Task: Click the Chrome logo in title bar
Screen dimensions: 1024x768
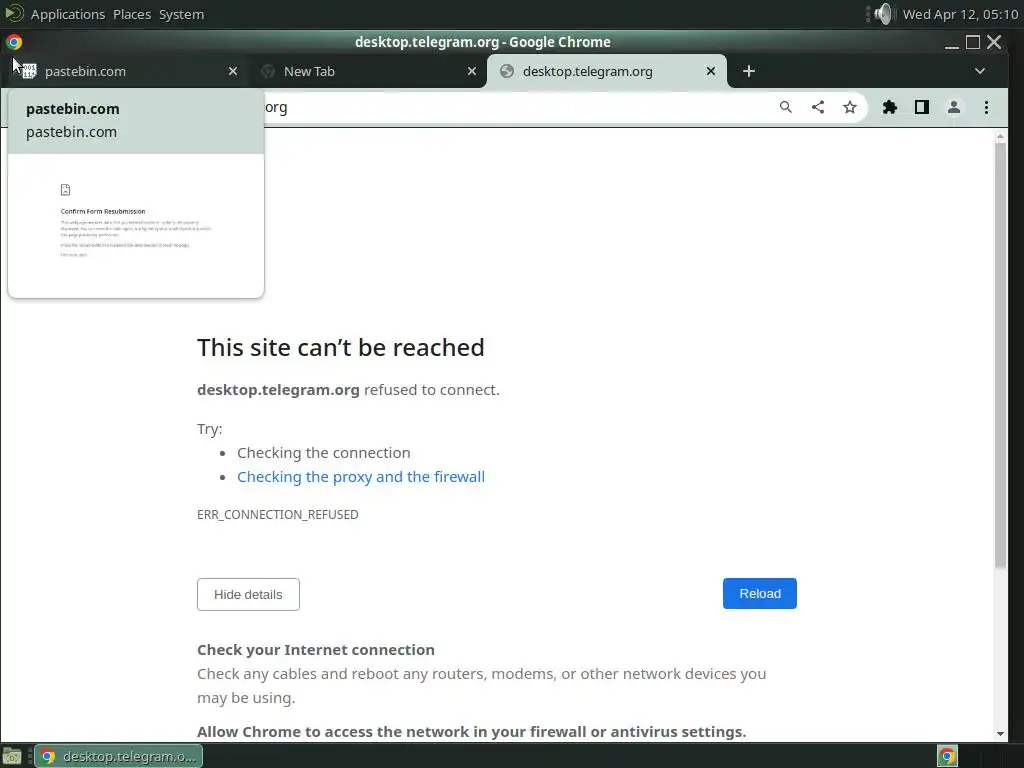Action: 14,42
